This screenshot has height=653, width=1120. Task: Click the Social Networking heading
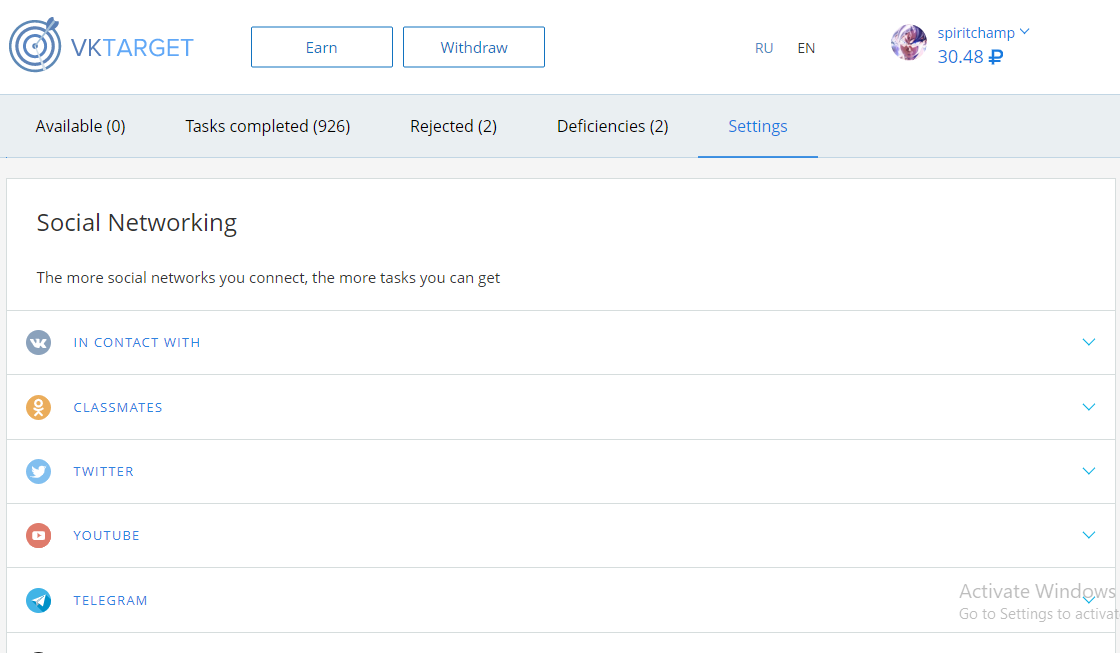136,223
